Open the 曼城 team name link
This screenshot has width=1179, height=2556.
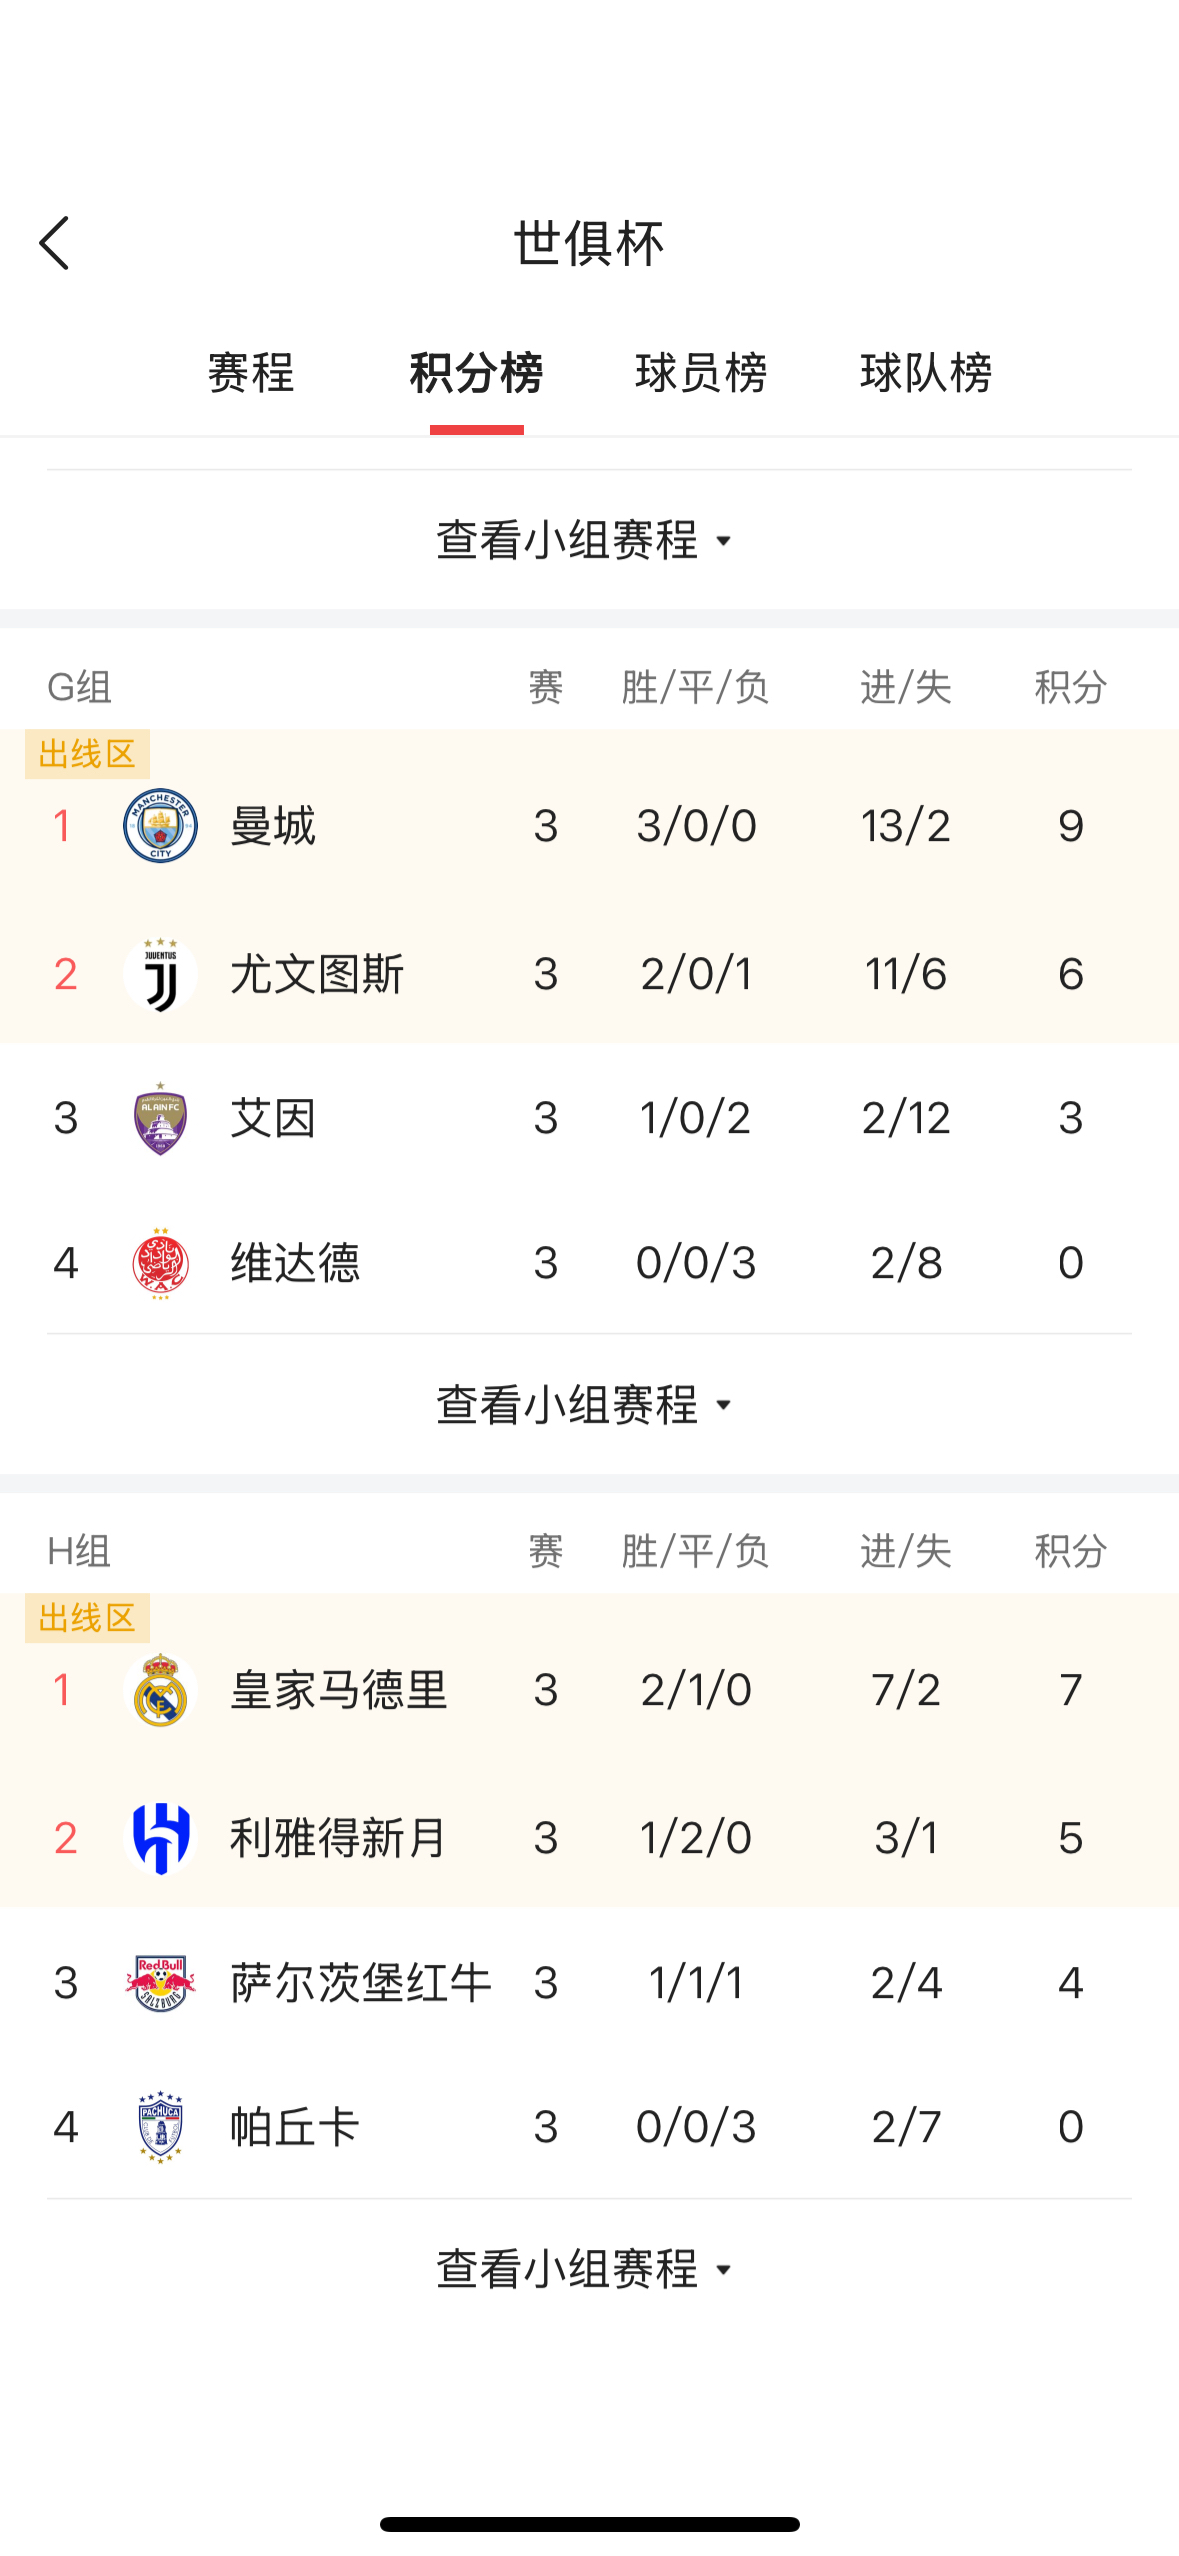(x=273, y=826)
